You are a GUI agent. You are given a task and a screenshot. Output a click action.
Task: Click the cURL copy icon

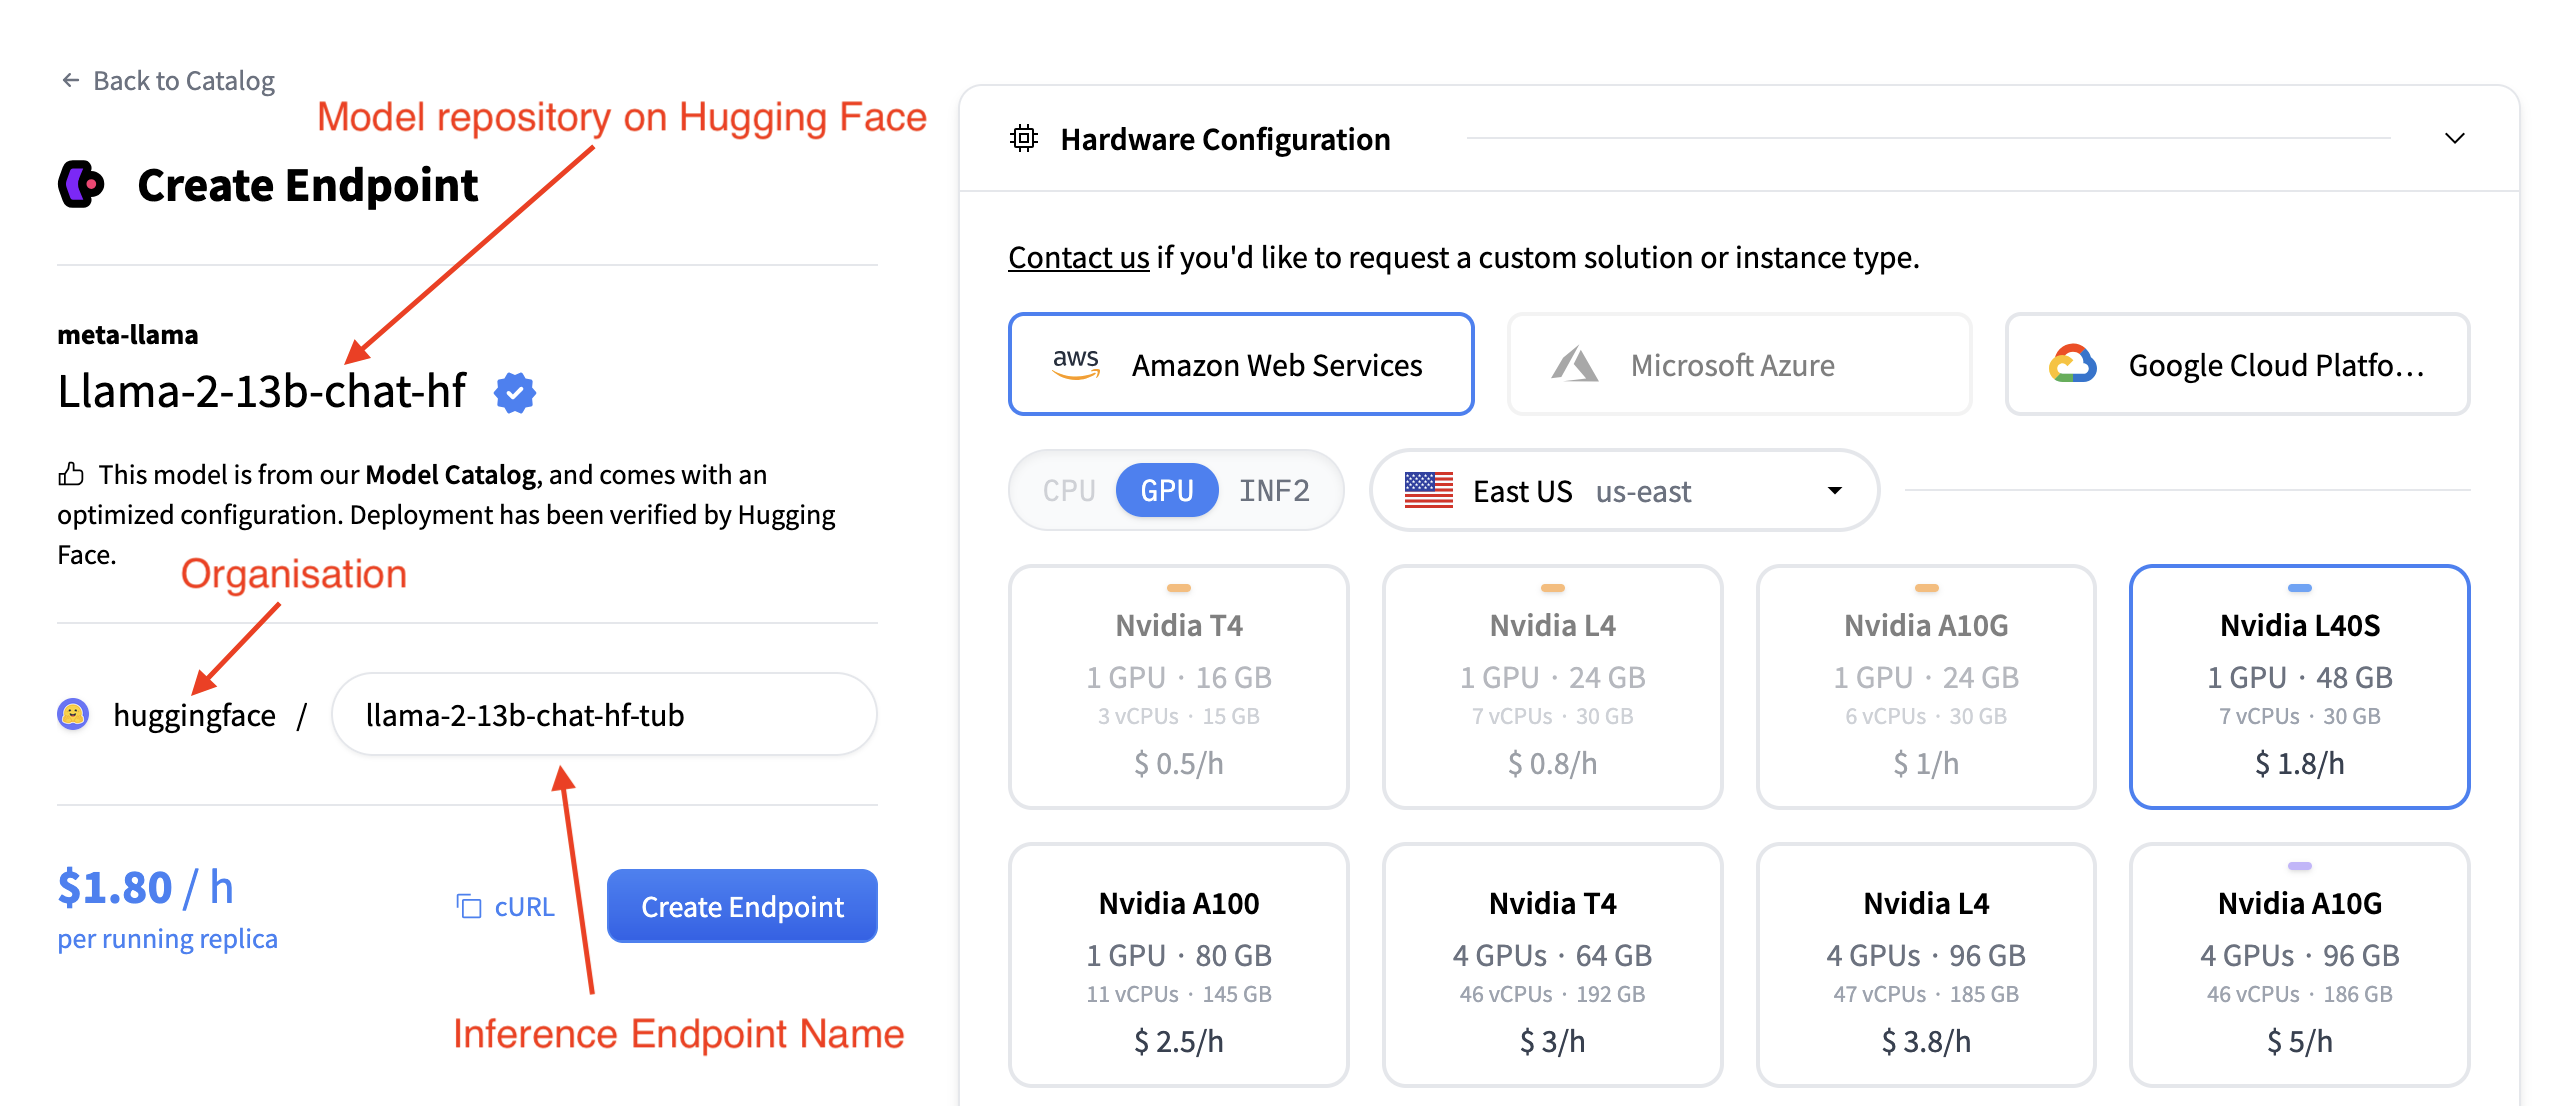tap(468, 906)
